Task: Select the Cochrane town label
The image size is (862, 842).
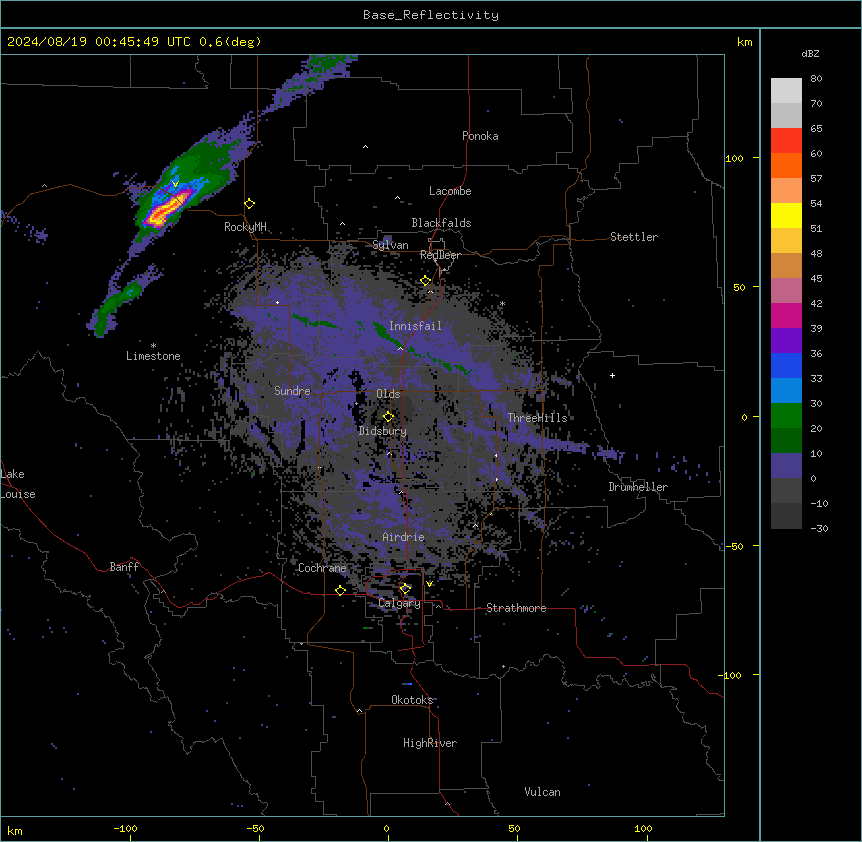Action: click(x=322, y=568)
